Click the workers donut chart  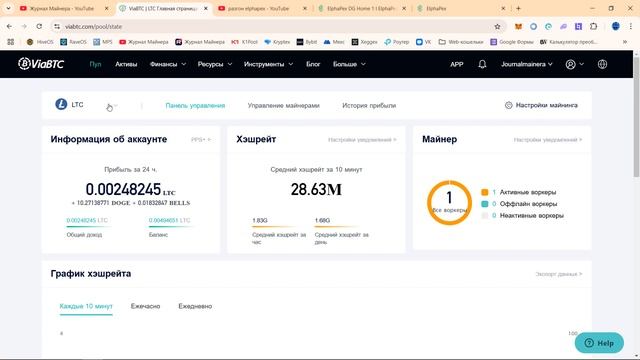449,202
